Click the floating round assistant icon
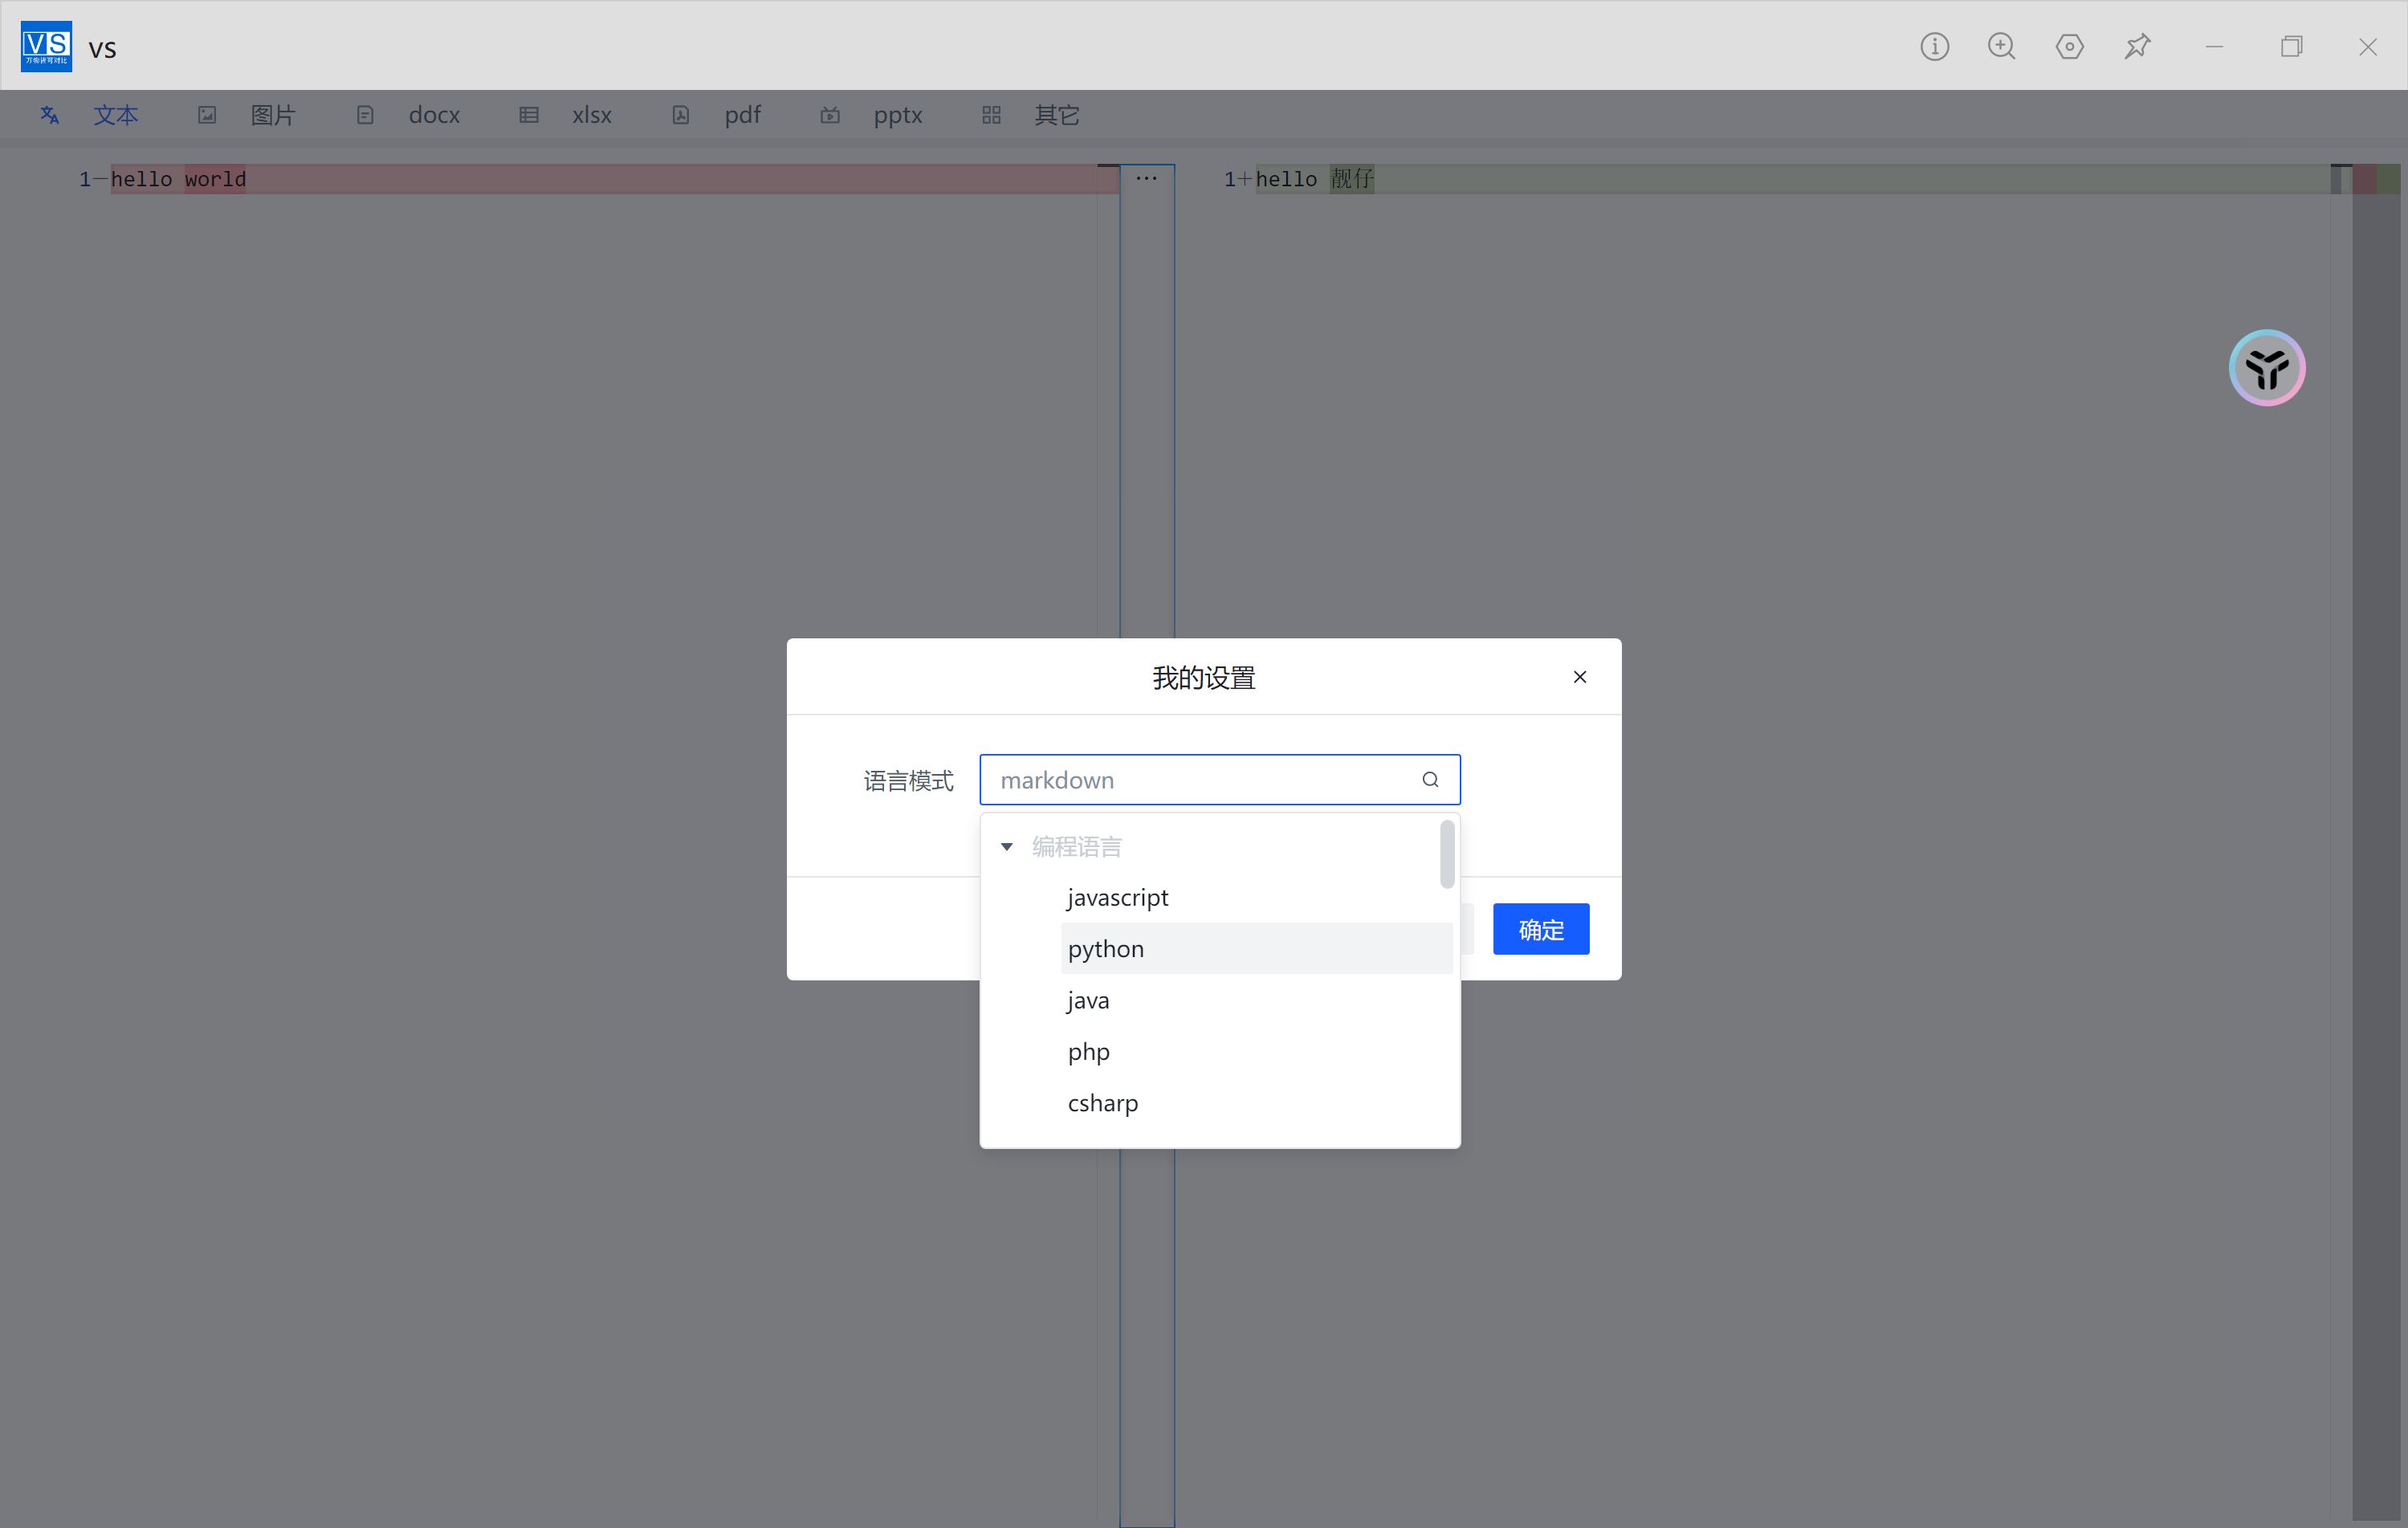The image size is (2408, 1528). coord(2266,368)
